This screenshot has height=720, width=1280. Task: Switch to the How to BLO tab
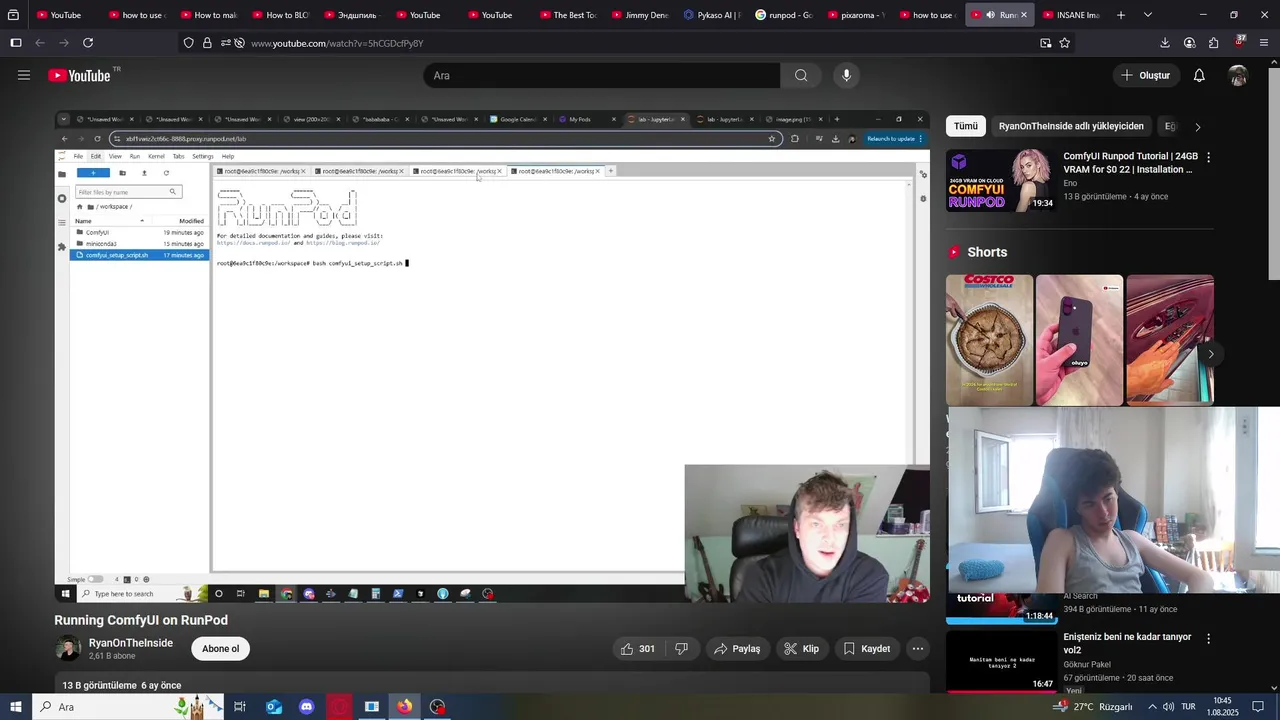coord(279,15)
